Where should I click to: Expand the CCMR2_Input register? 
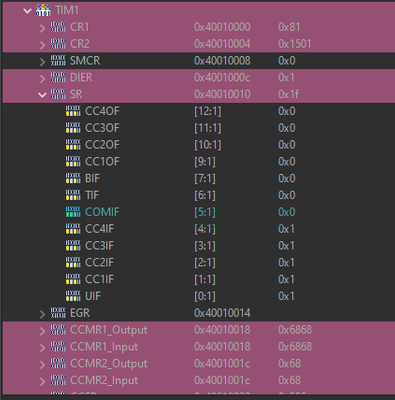pos(42,381)
